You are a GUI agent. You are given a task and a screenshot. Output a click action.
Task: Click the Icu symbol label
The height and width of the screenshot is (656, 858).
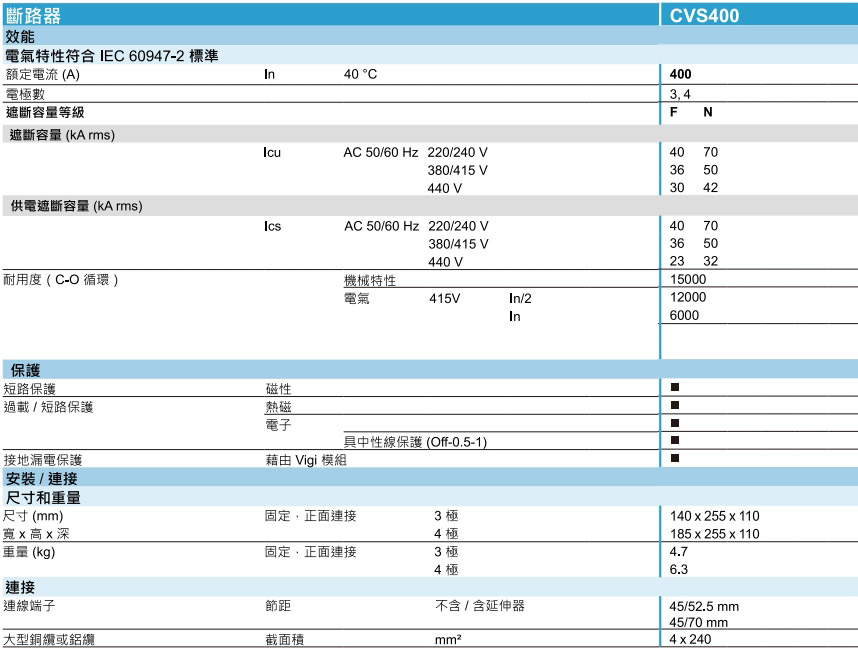coord(272,152)
